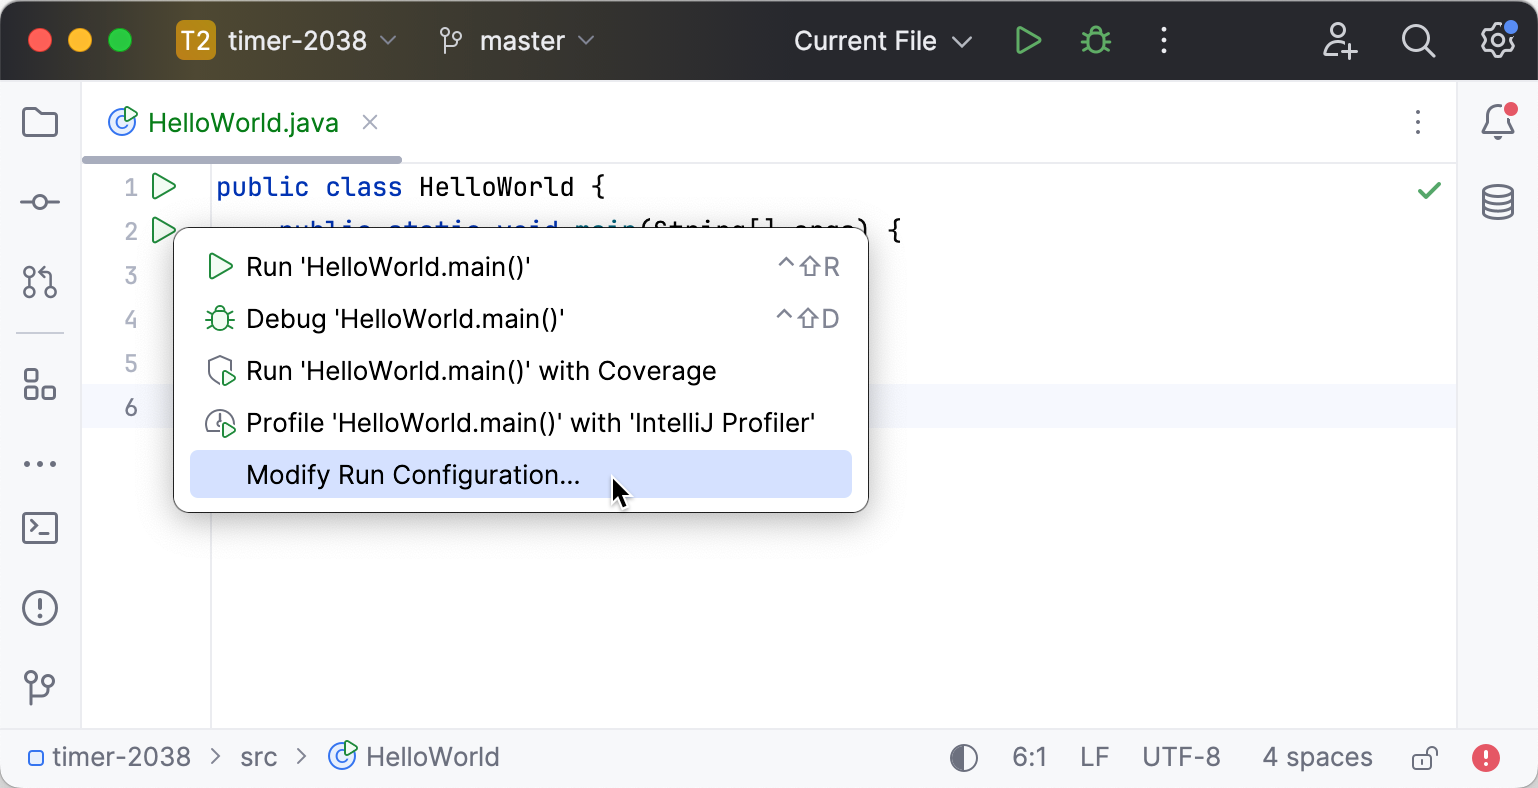Select 'Modify Run Configuration...' menu entry
This screenshot has width=1538, height=788.
(x=412, y=474)
